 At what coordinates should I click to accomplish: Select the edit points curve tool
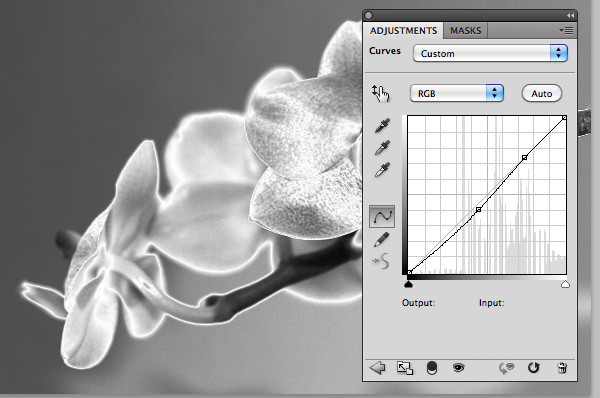[x=382, y=217]
